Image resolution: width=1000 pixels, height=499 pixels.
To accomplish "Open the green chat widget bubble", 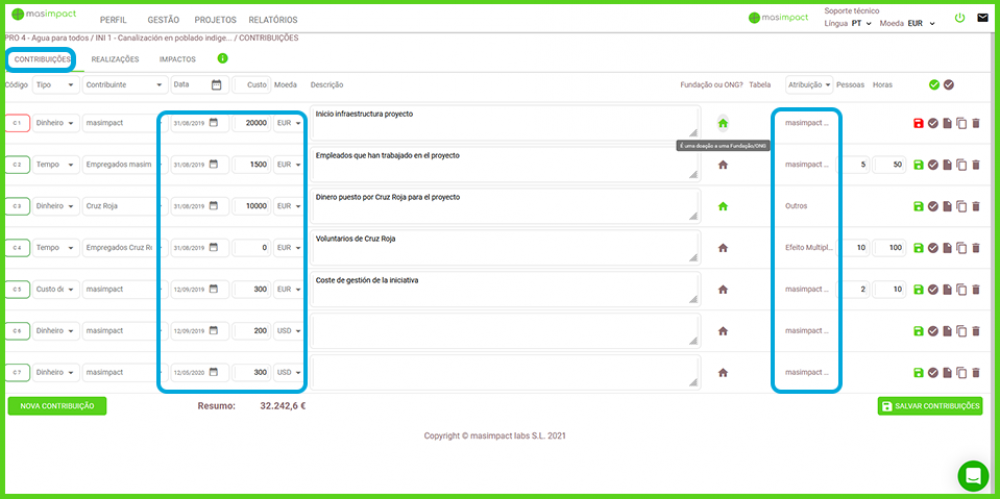I will click(972, 476).
